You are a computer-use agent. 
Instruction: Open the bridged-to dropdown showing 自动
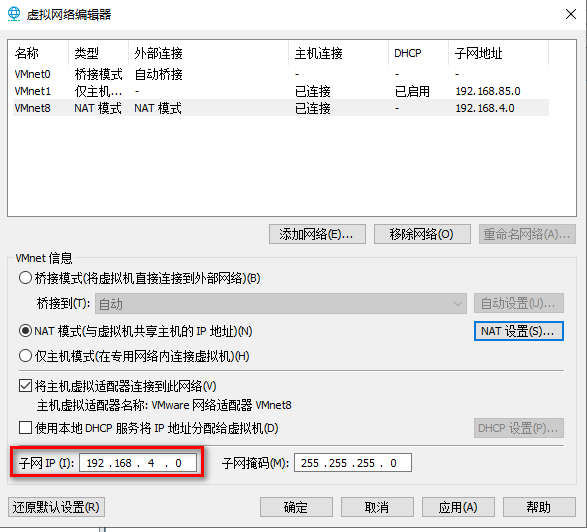[281, 304]
